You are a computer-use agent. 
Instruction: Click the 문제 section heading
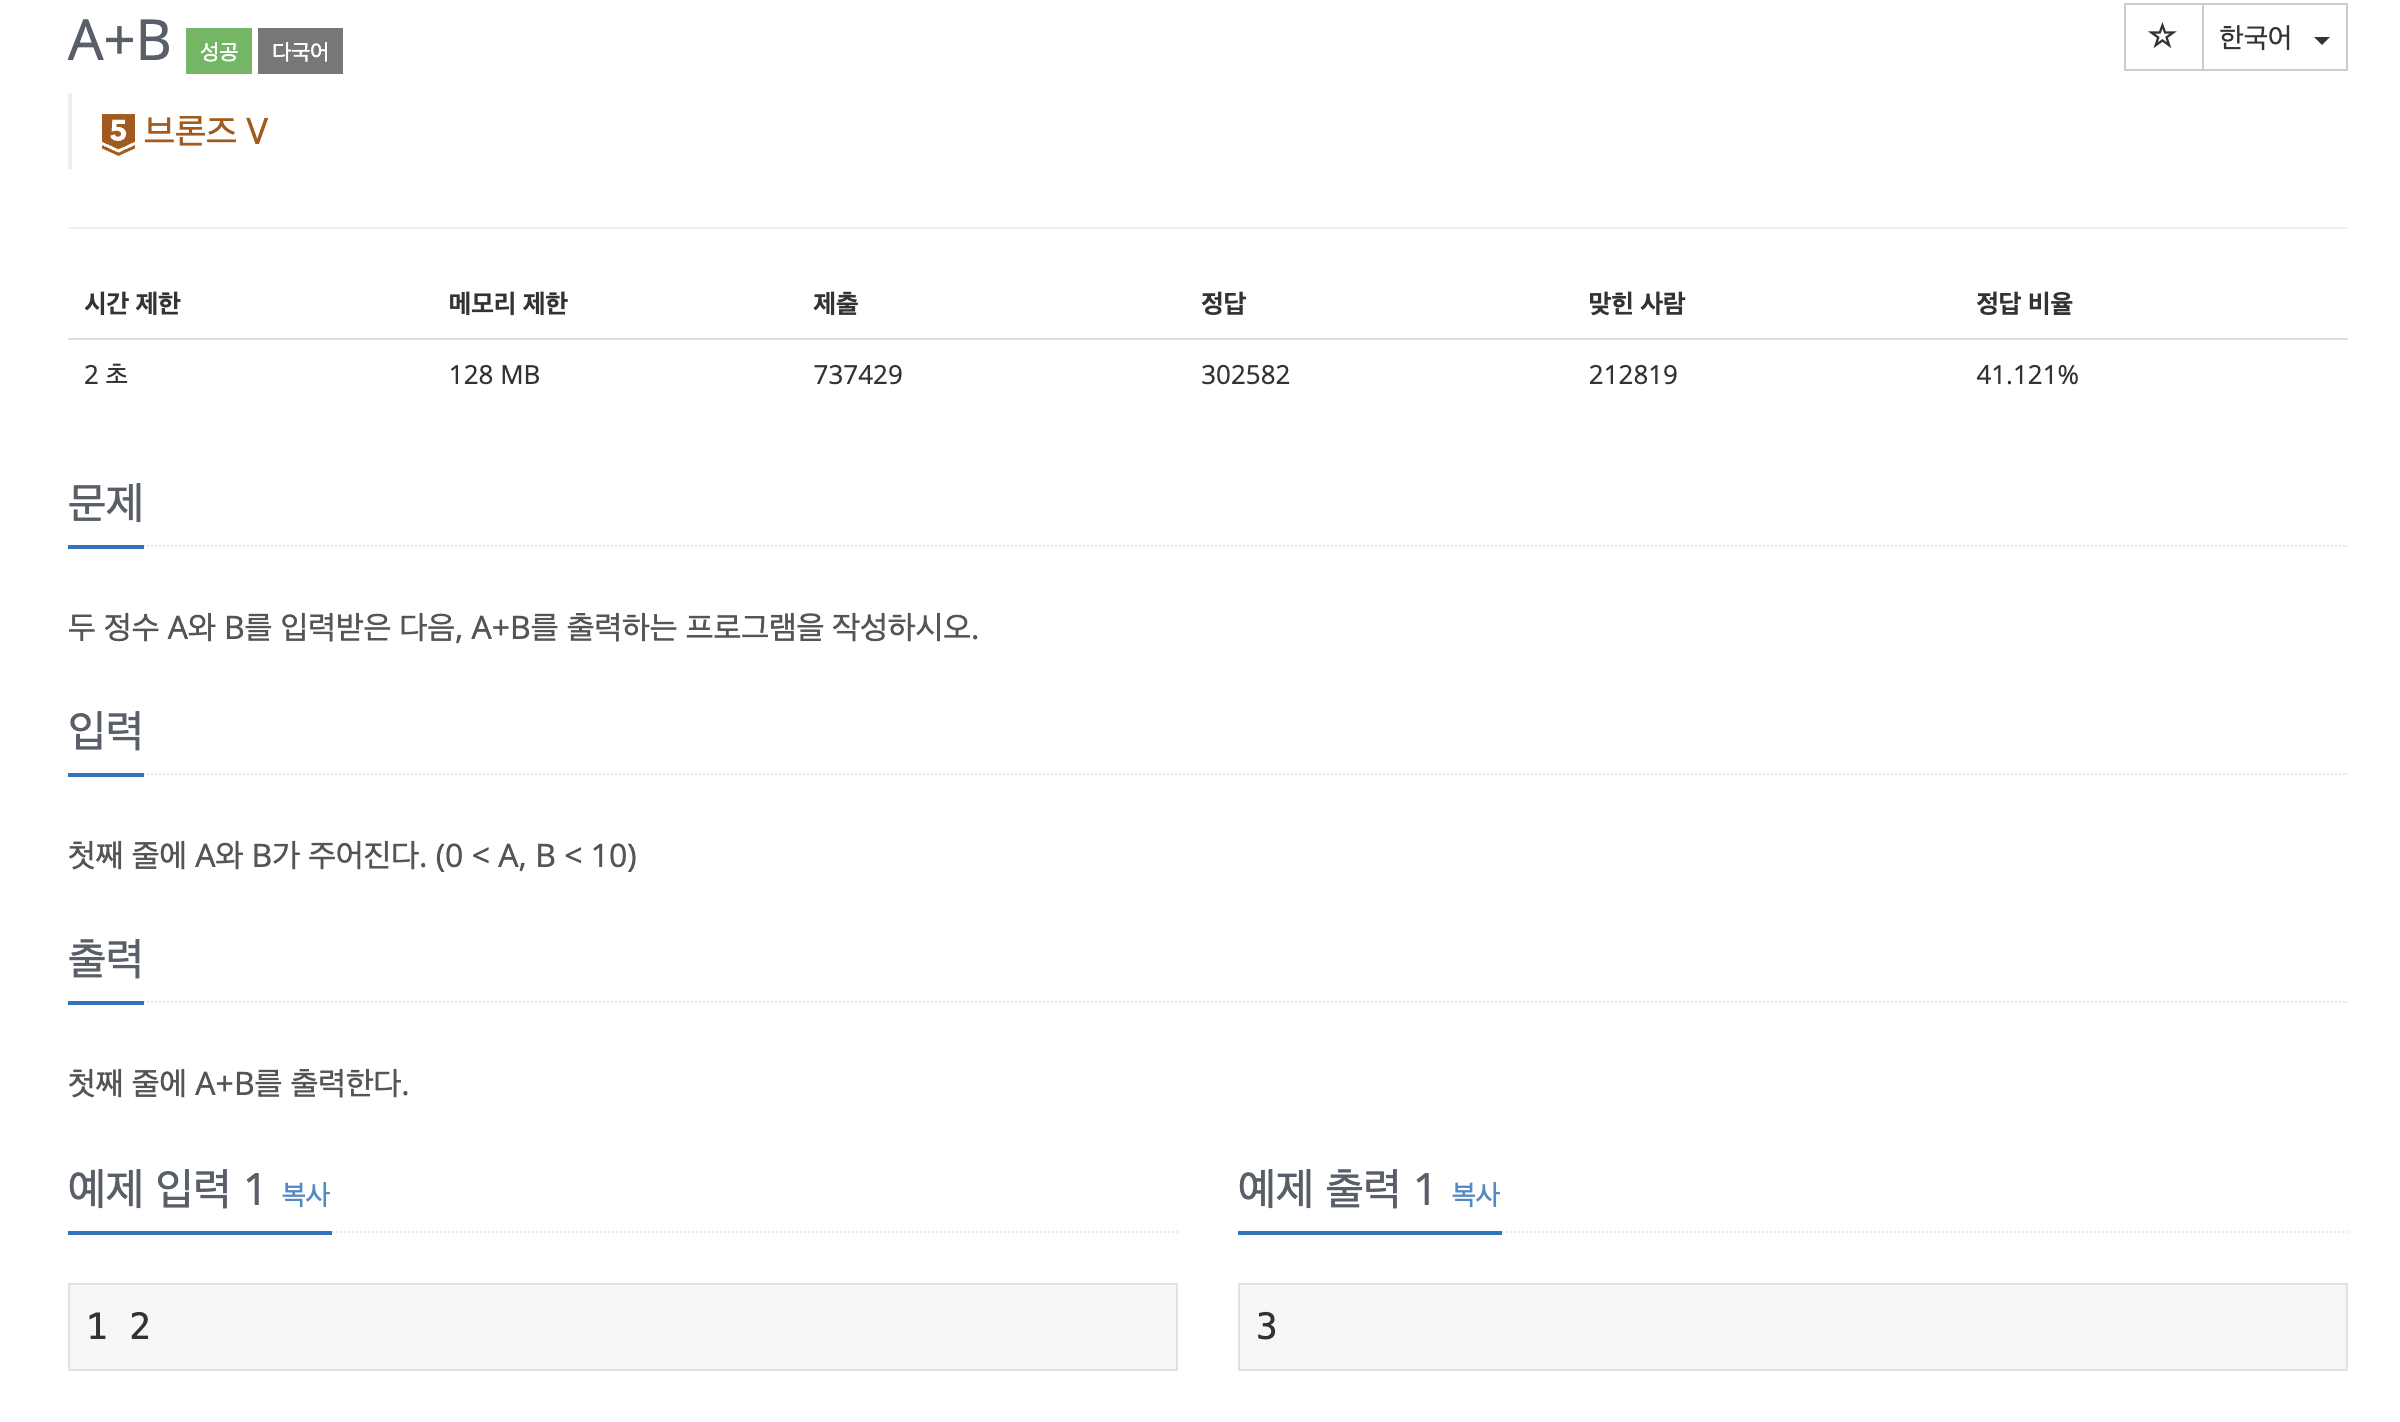pos(106,503)
